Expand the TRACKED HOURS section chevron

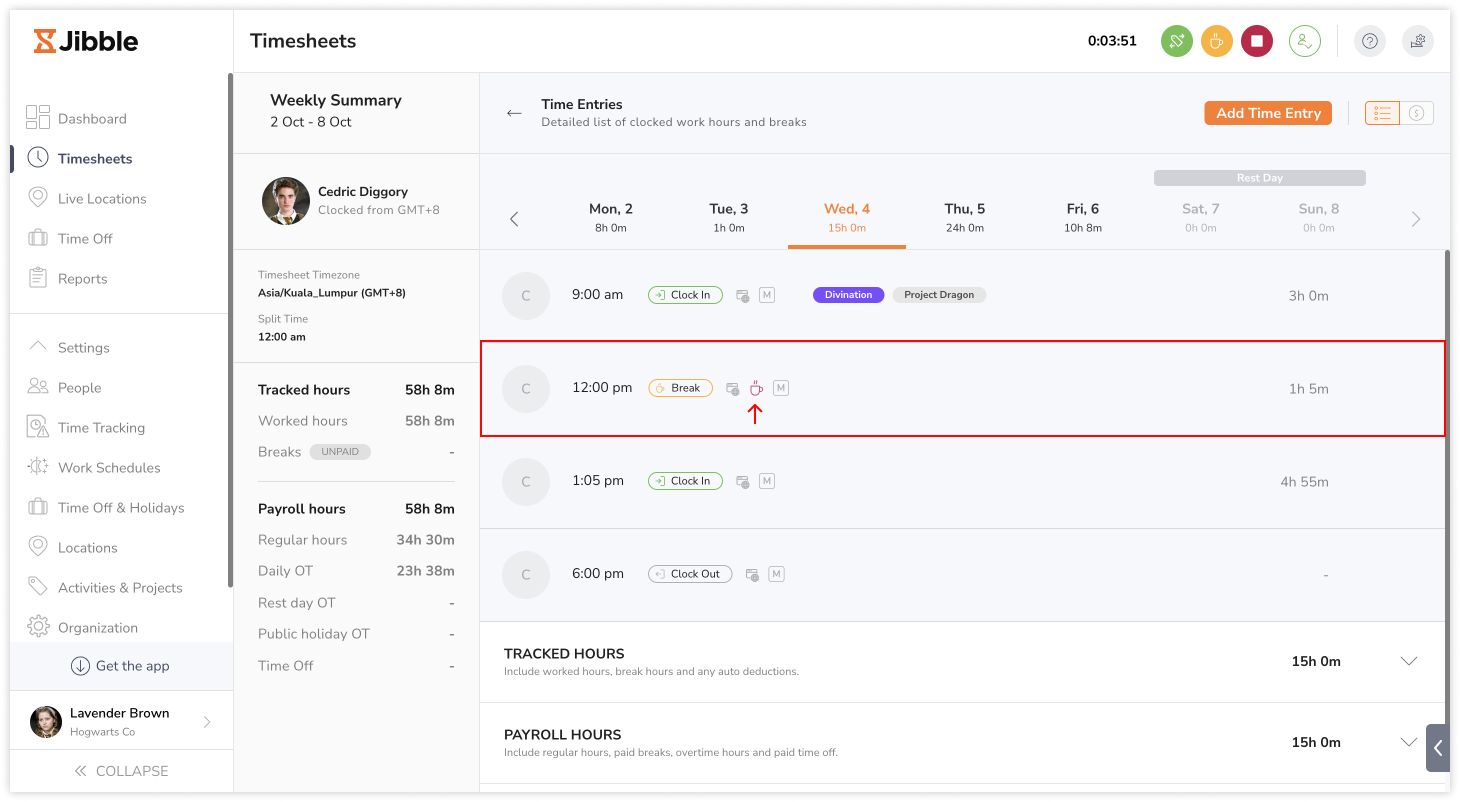coord(1409,660)
